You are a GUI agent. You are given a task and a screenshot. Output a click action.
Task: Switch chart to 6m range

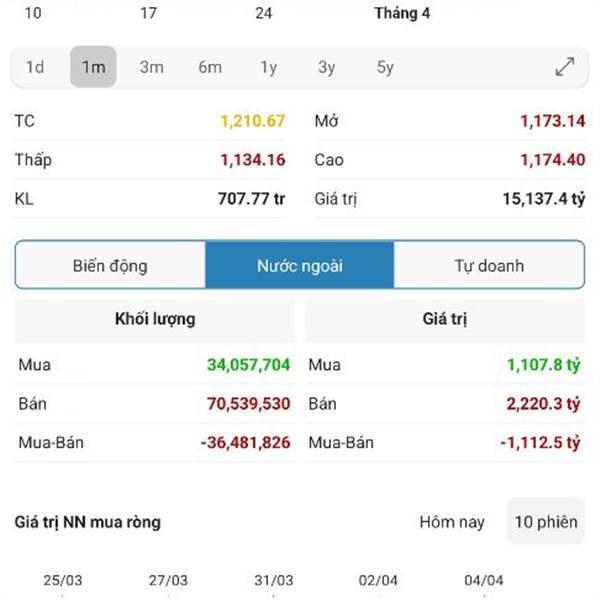tap(210, 67)
